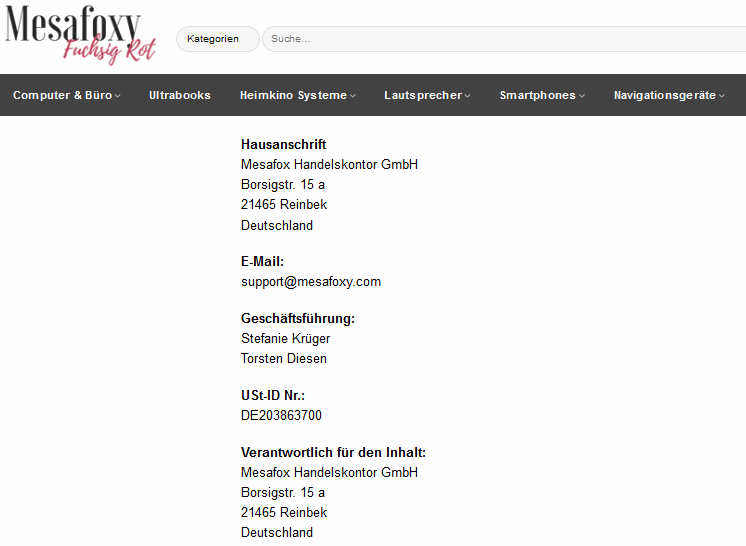Select Mesafox Handelskontor GmbH under Verantwortlich heading
The image size is (746, 546).
point(329,473)
